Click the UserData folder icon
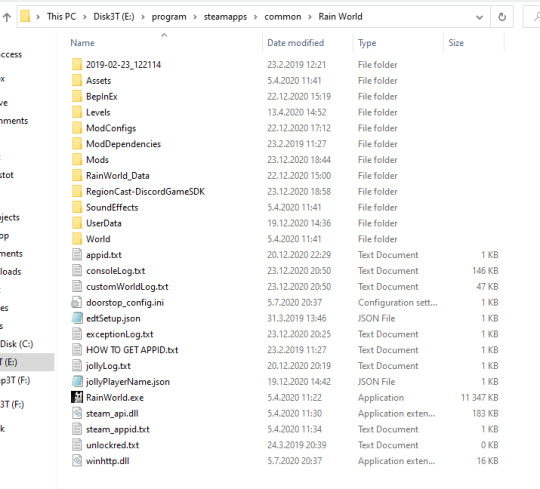The image size is (540, 489). tap(77, 223)
